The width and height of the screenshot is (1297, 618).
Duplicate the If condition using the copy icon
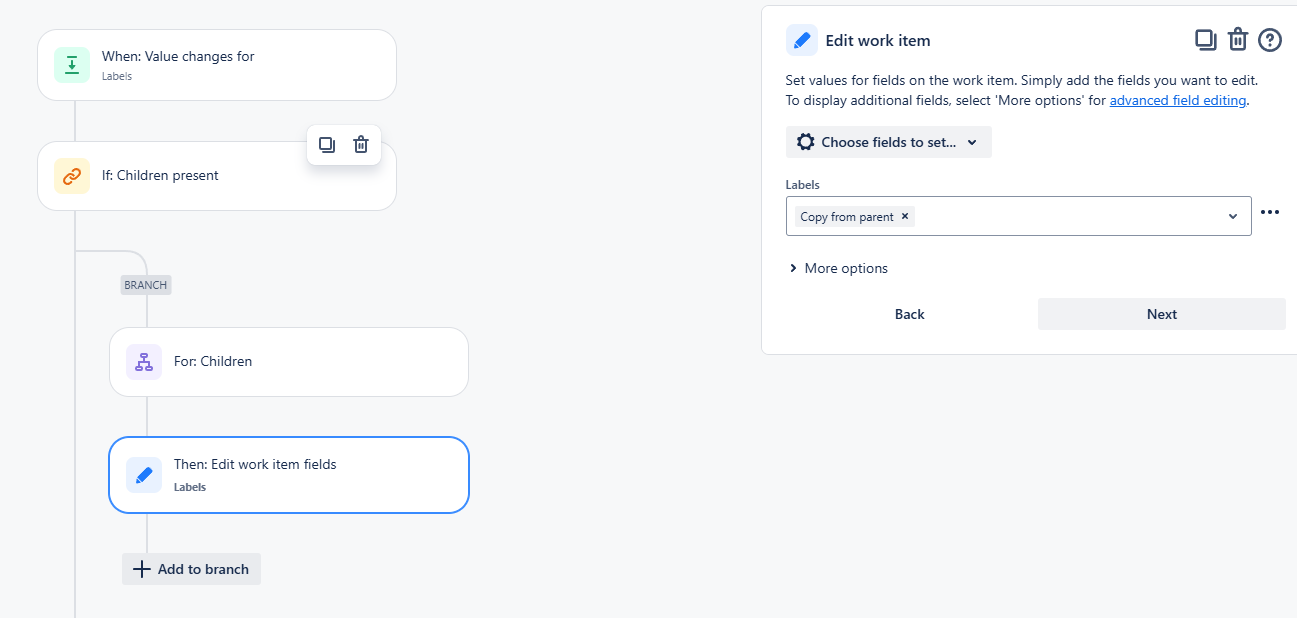click(x=326, y=144)
